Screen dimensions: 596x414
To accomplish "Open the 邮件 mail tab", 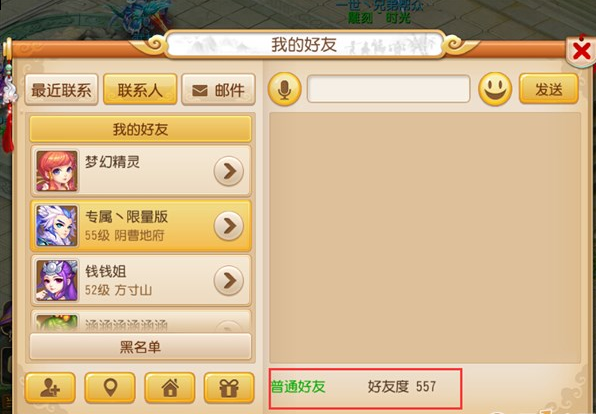I will tap(219, 90).
